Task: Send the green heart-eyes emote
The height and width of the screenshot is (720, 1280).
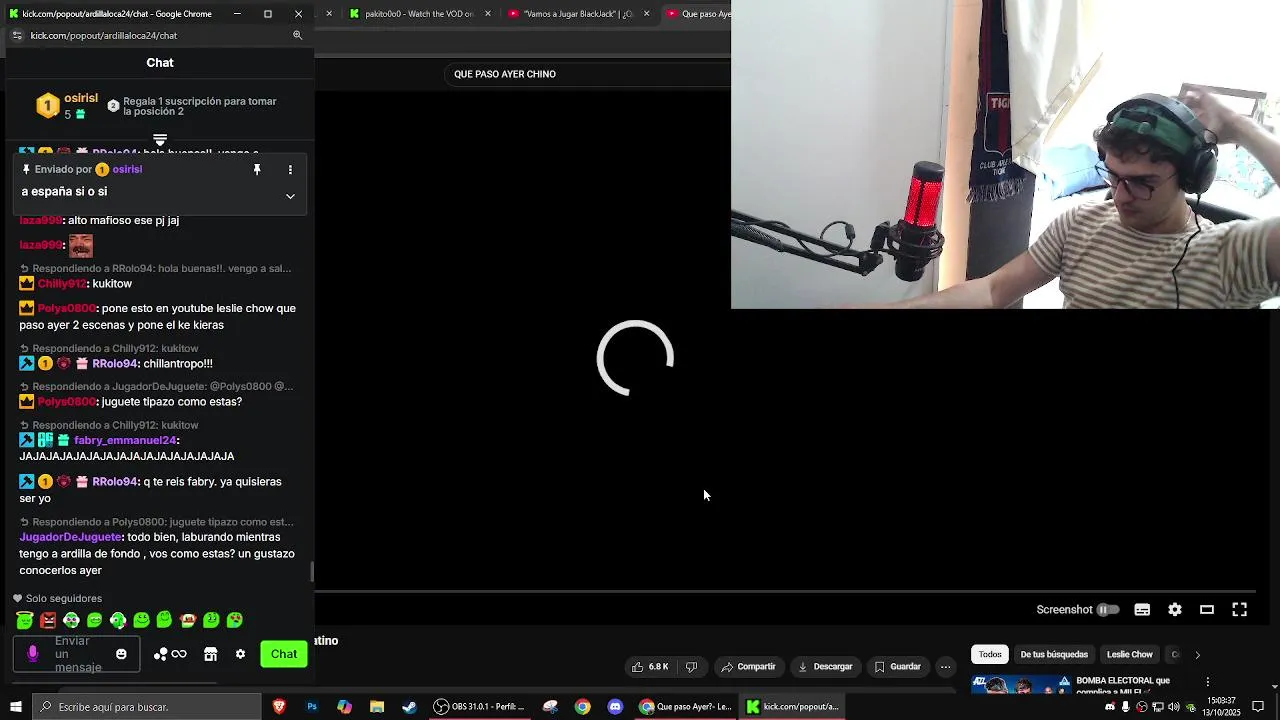Action: tap(235, 620)
